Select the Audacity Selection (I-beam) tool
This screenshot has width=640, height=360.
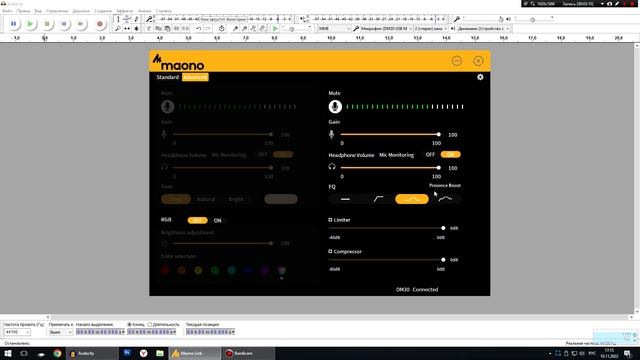[x=118, y=19]
